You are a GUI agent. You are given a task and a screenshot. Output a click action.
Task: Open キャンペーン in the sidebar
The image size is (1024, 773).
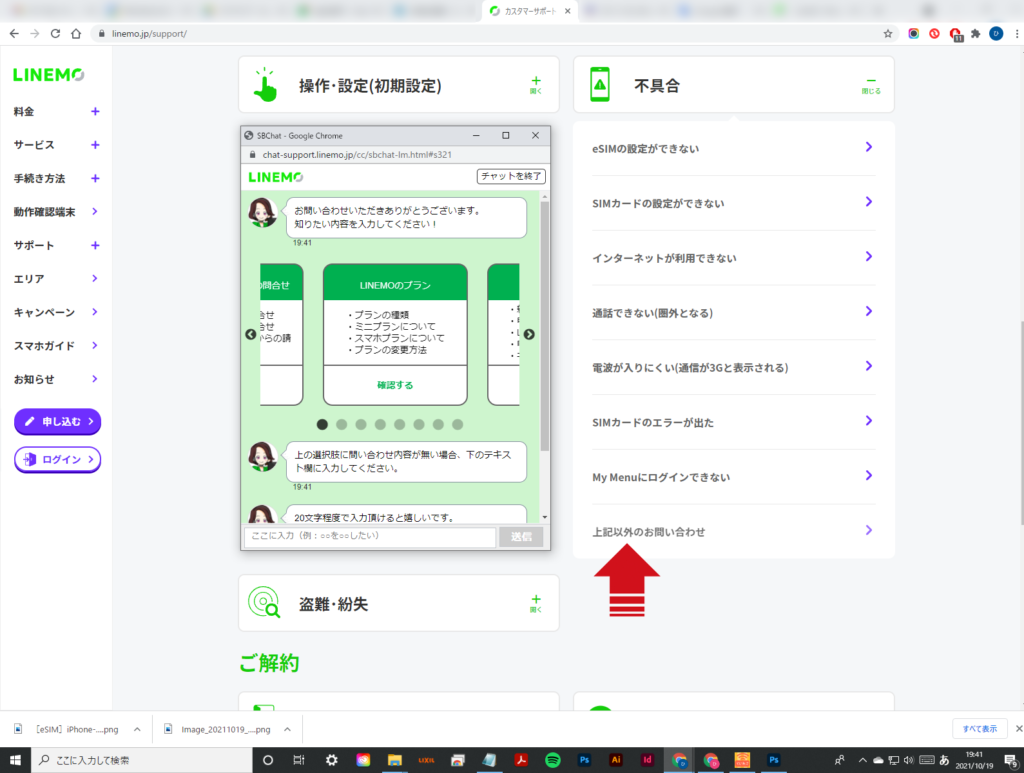pyautogui.click(x=57, y=312)
